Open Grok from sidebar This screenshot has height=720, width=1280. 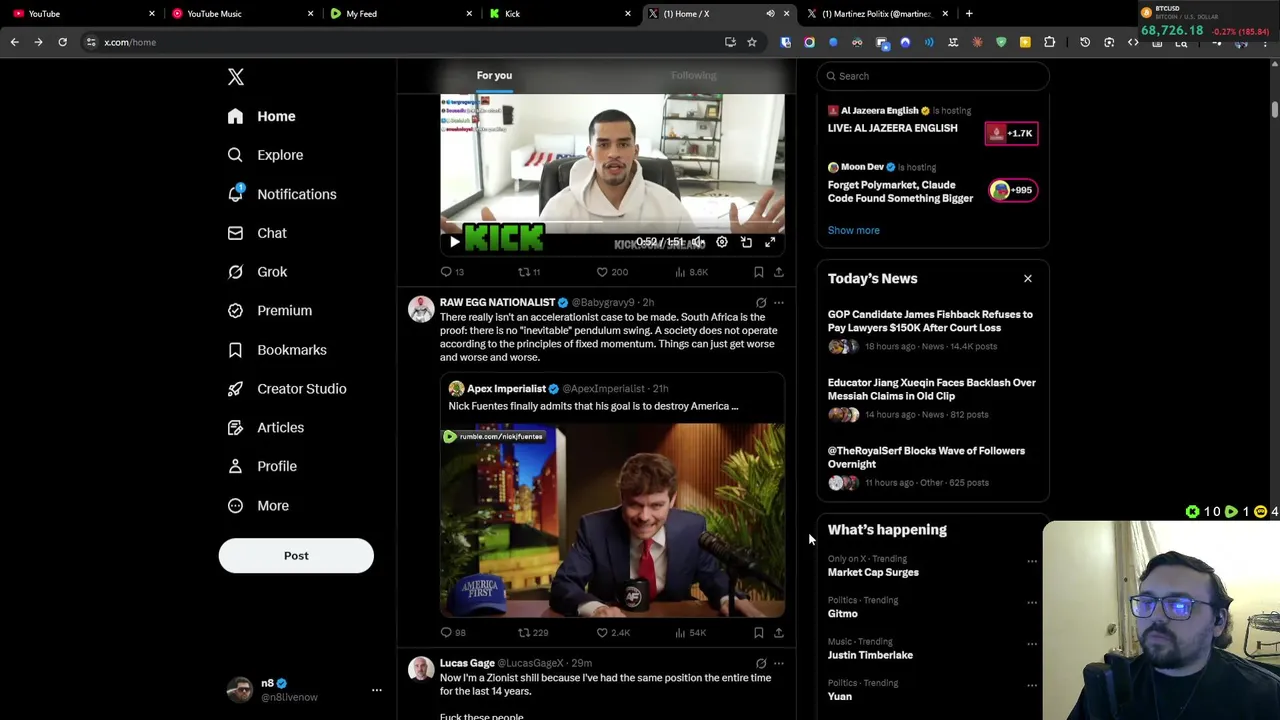click(x=257, y=272)
